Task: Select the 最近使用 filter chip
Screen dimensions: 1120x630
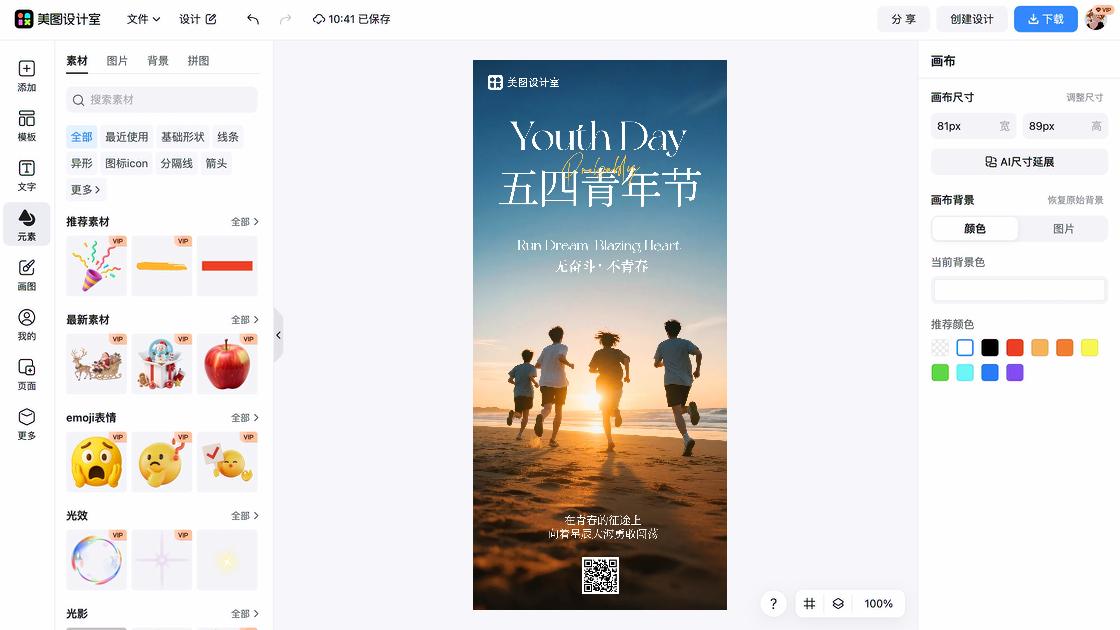Action: [x=126, y=136]
